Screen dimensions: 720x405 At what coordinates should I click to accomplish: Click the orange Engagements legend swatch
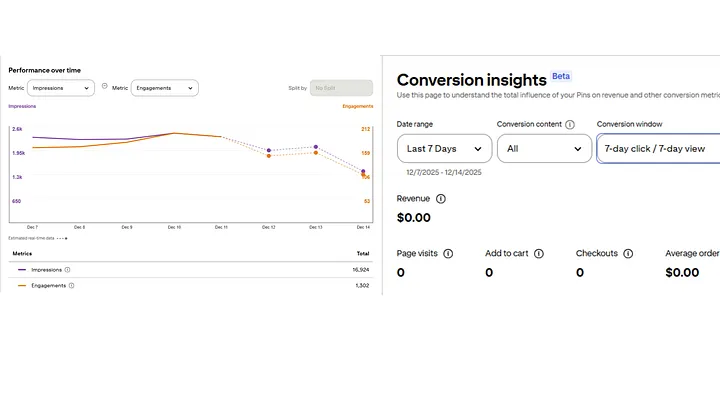click(22, 285)
